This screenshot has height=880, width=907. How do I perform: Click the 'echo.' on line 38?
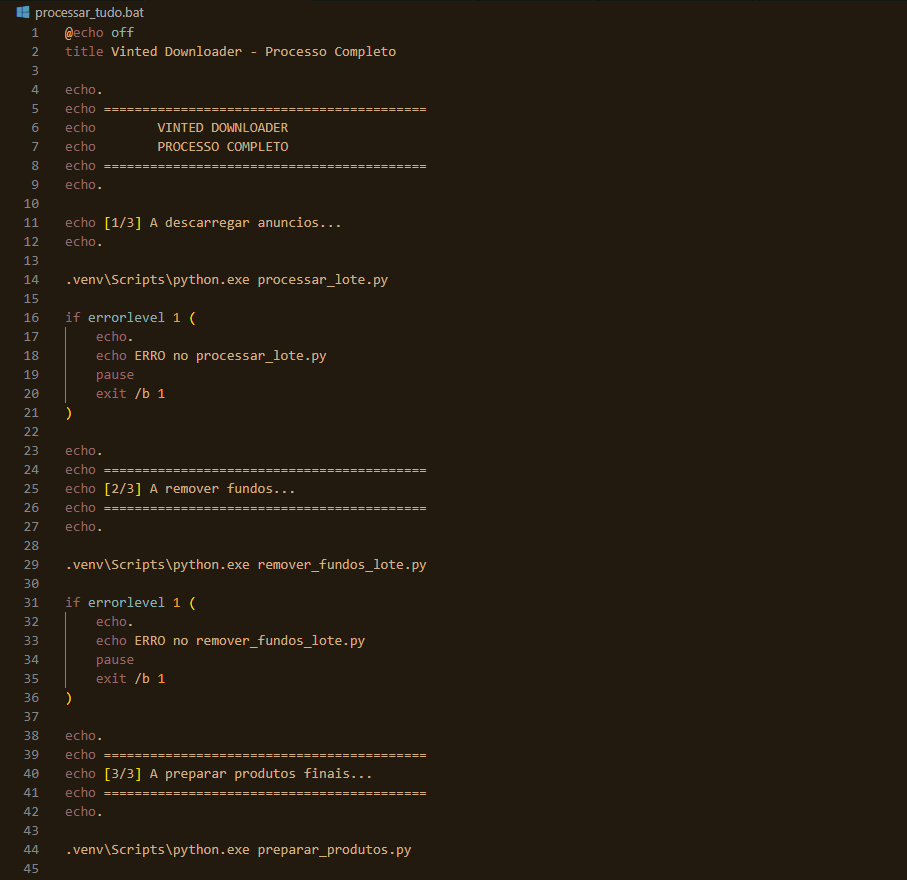pyautogui.click(x=84, y=736)
